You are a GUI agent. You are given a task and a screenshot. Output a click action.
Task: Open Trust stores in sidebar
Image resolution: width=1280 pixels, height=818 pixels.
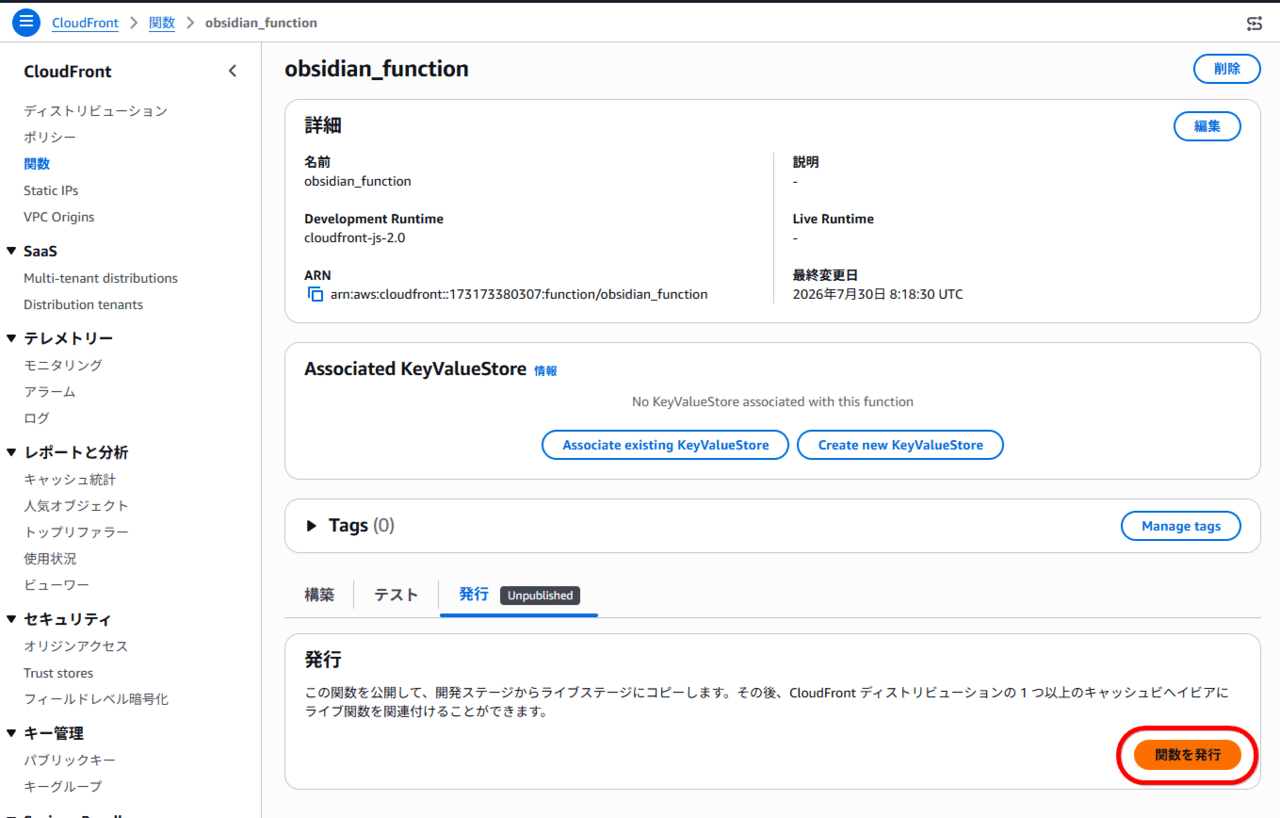click(58, 673)
